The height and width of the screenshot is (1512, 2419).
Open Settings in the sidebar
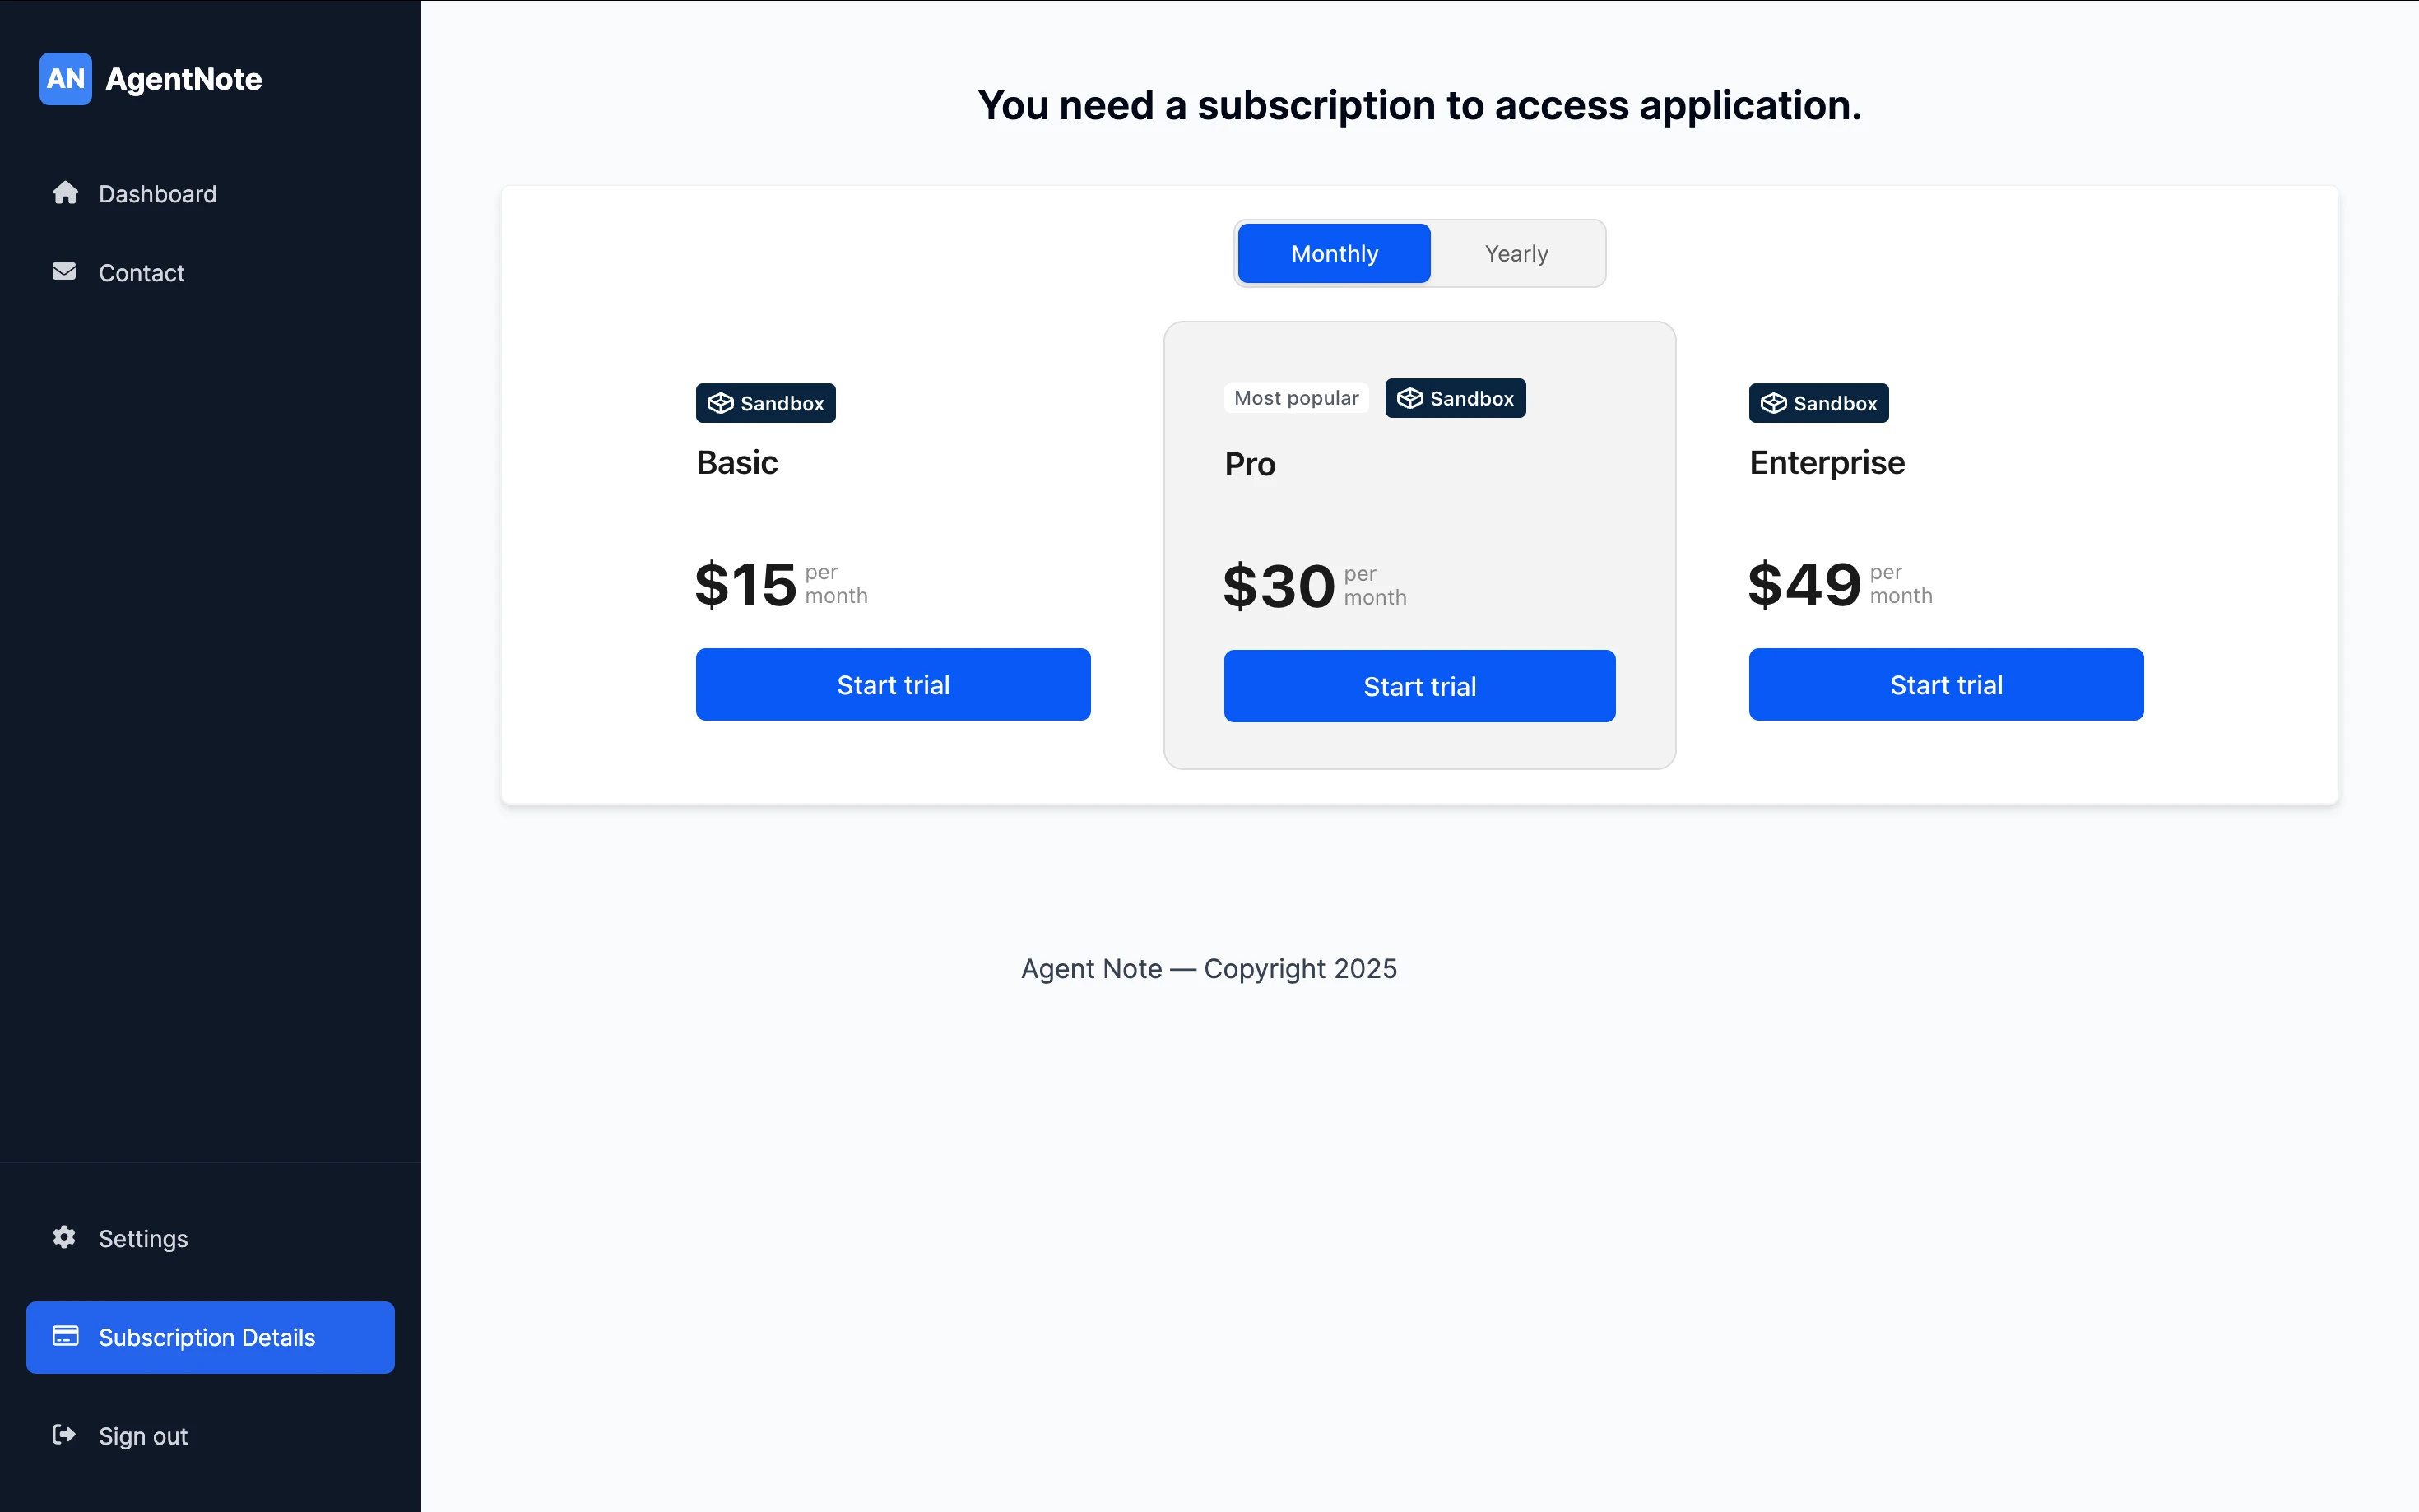(143, 1239)
